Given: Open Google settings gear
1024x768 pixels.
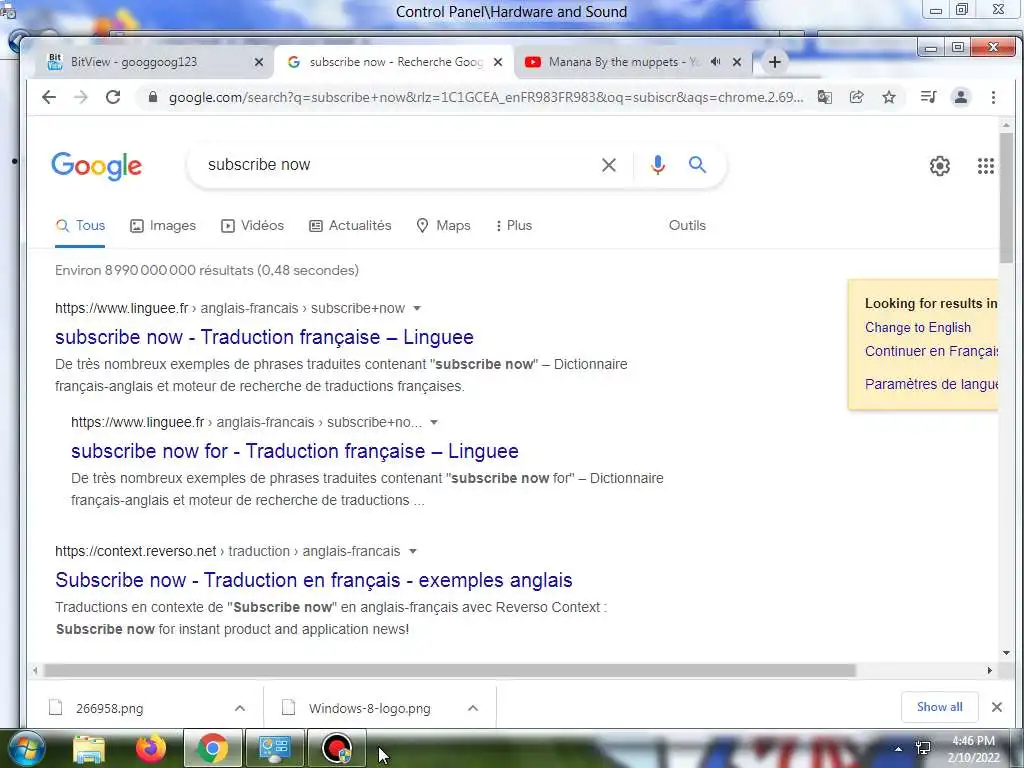Looking at the screenshot, I should (x=940, y=166).
